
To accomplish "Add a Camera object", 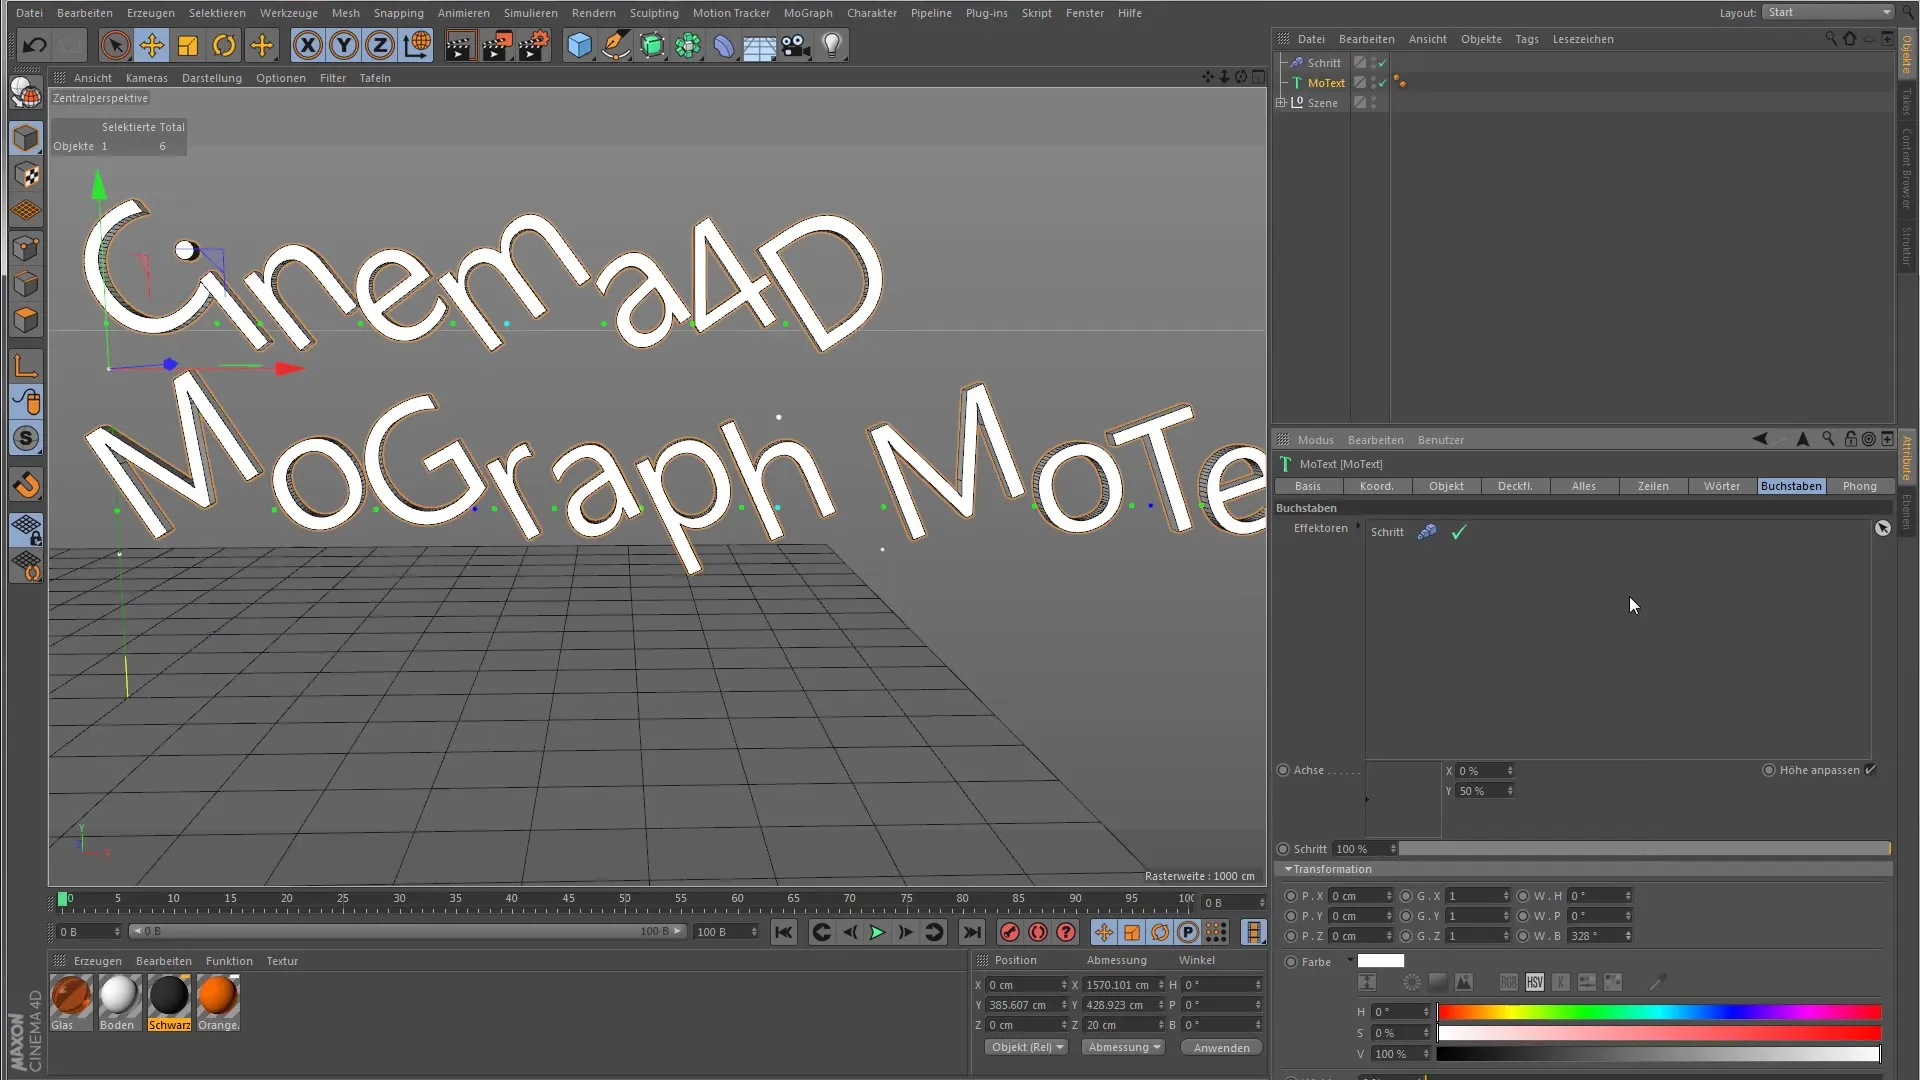I will pyautogui.click(x=796, y=45).
